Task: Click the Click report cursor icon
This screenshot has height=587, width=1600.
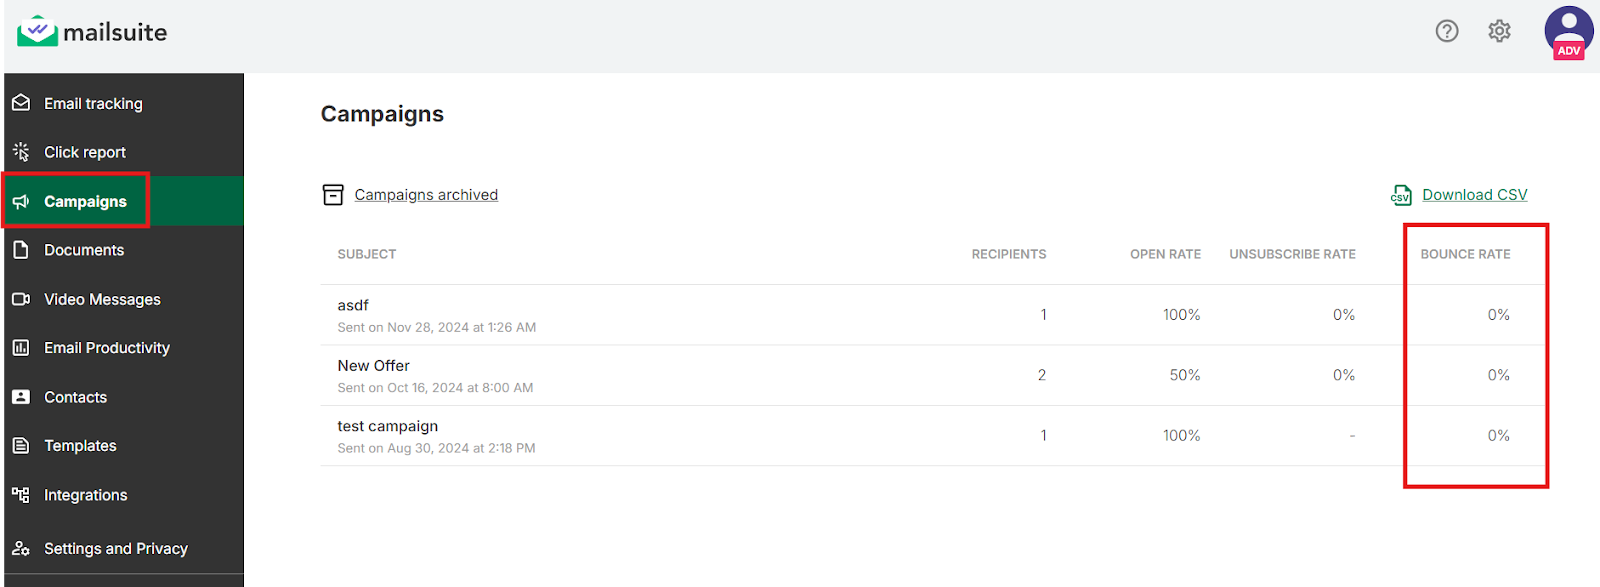Action: click(21, 152)
